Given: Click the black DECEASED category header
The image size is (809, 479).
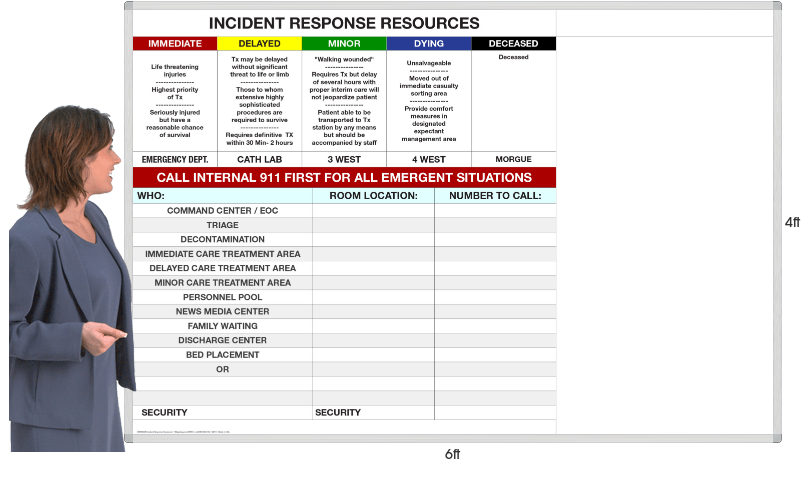Looking at the screenshot, I should 513,44.
